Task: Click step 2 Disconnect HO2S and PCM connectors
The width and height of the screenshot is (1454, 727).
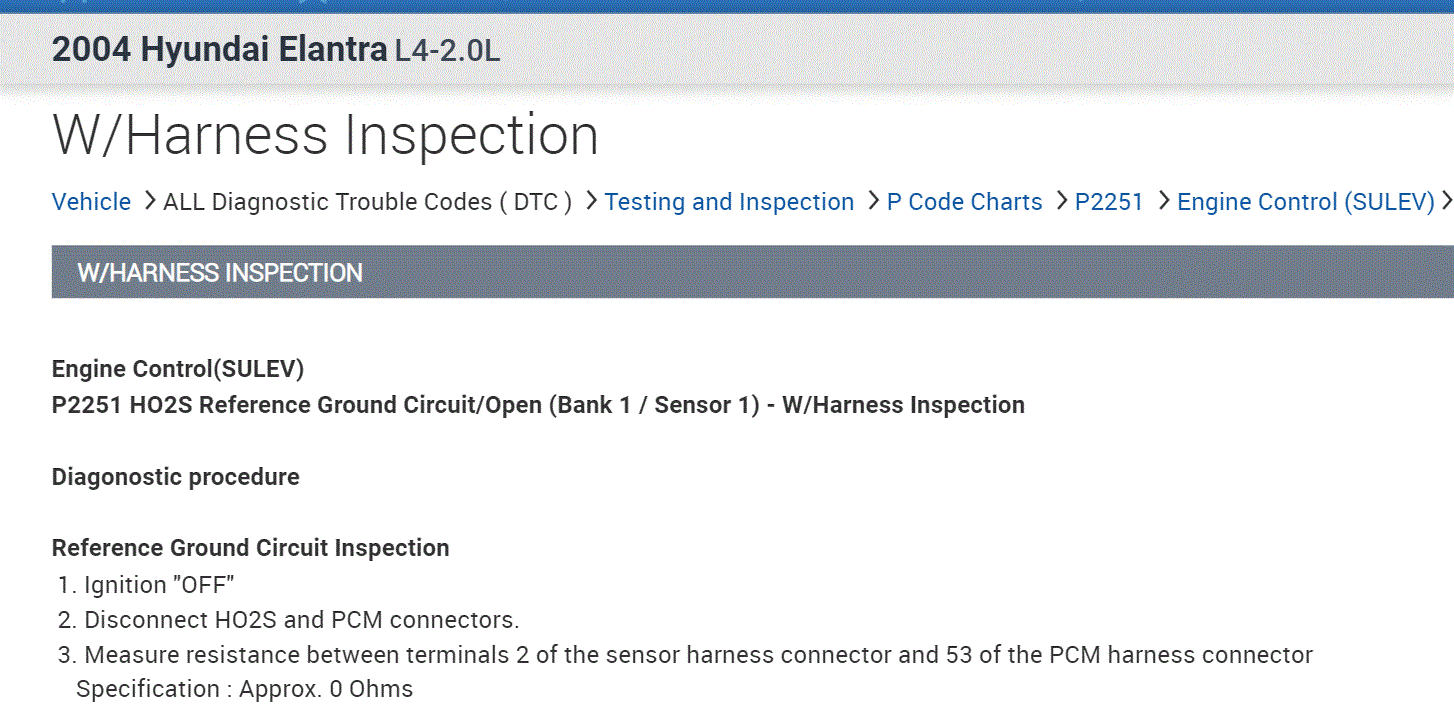Action: click(x=301, y=620)
